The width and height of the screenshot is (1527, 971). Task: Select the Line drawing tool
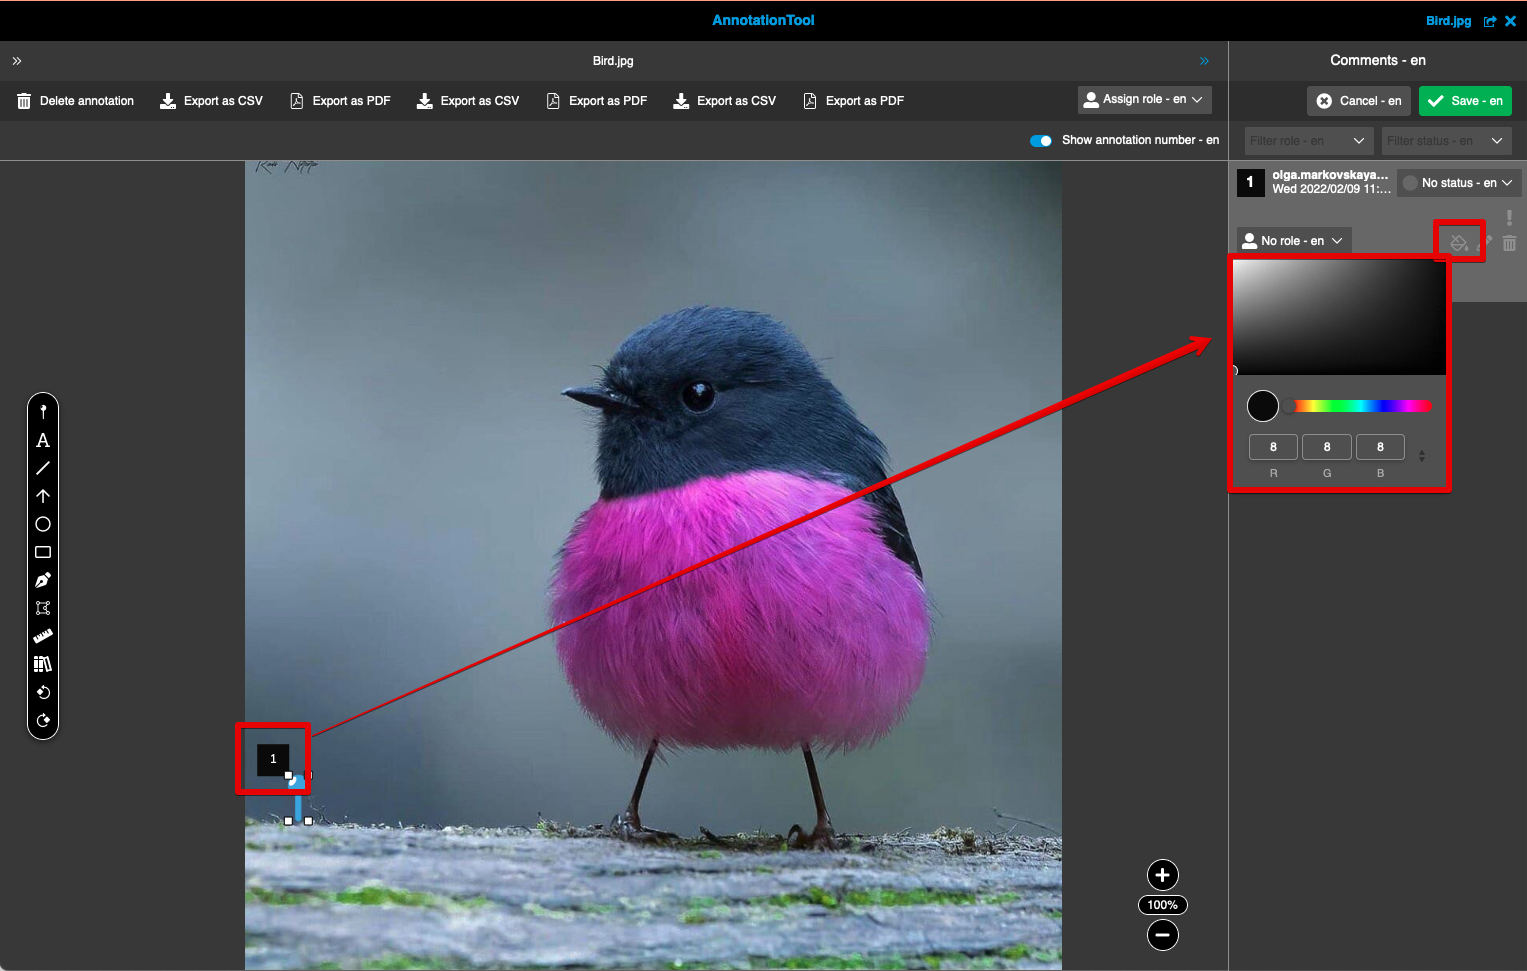coord(43,468)
